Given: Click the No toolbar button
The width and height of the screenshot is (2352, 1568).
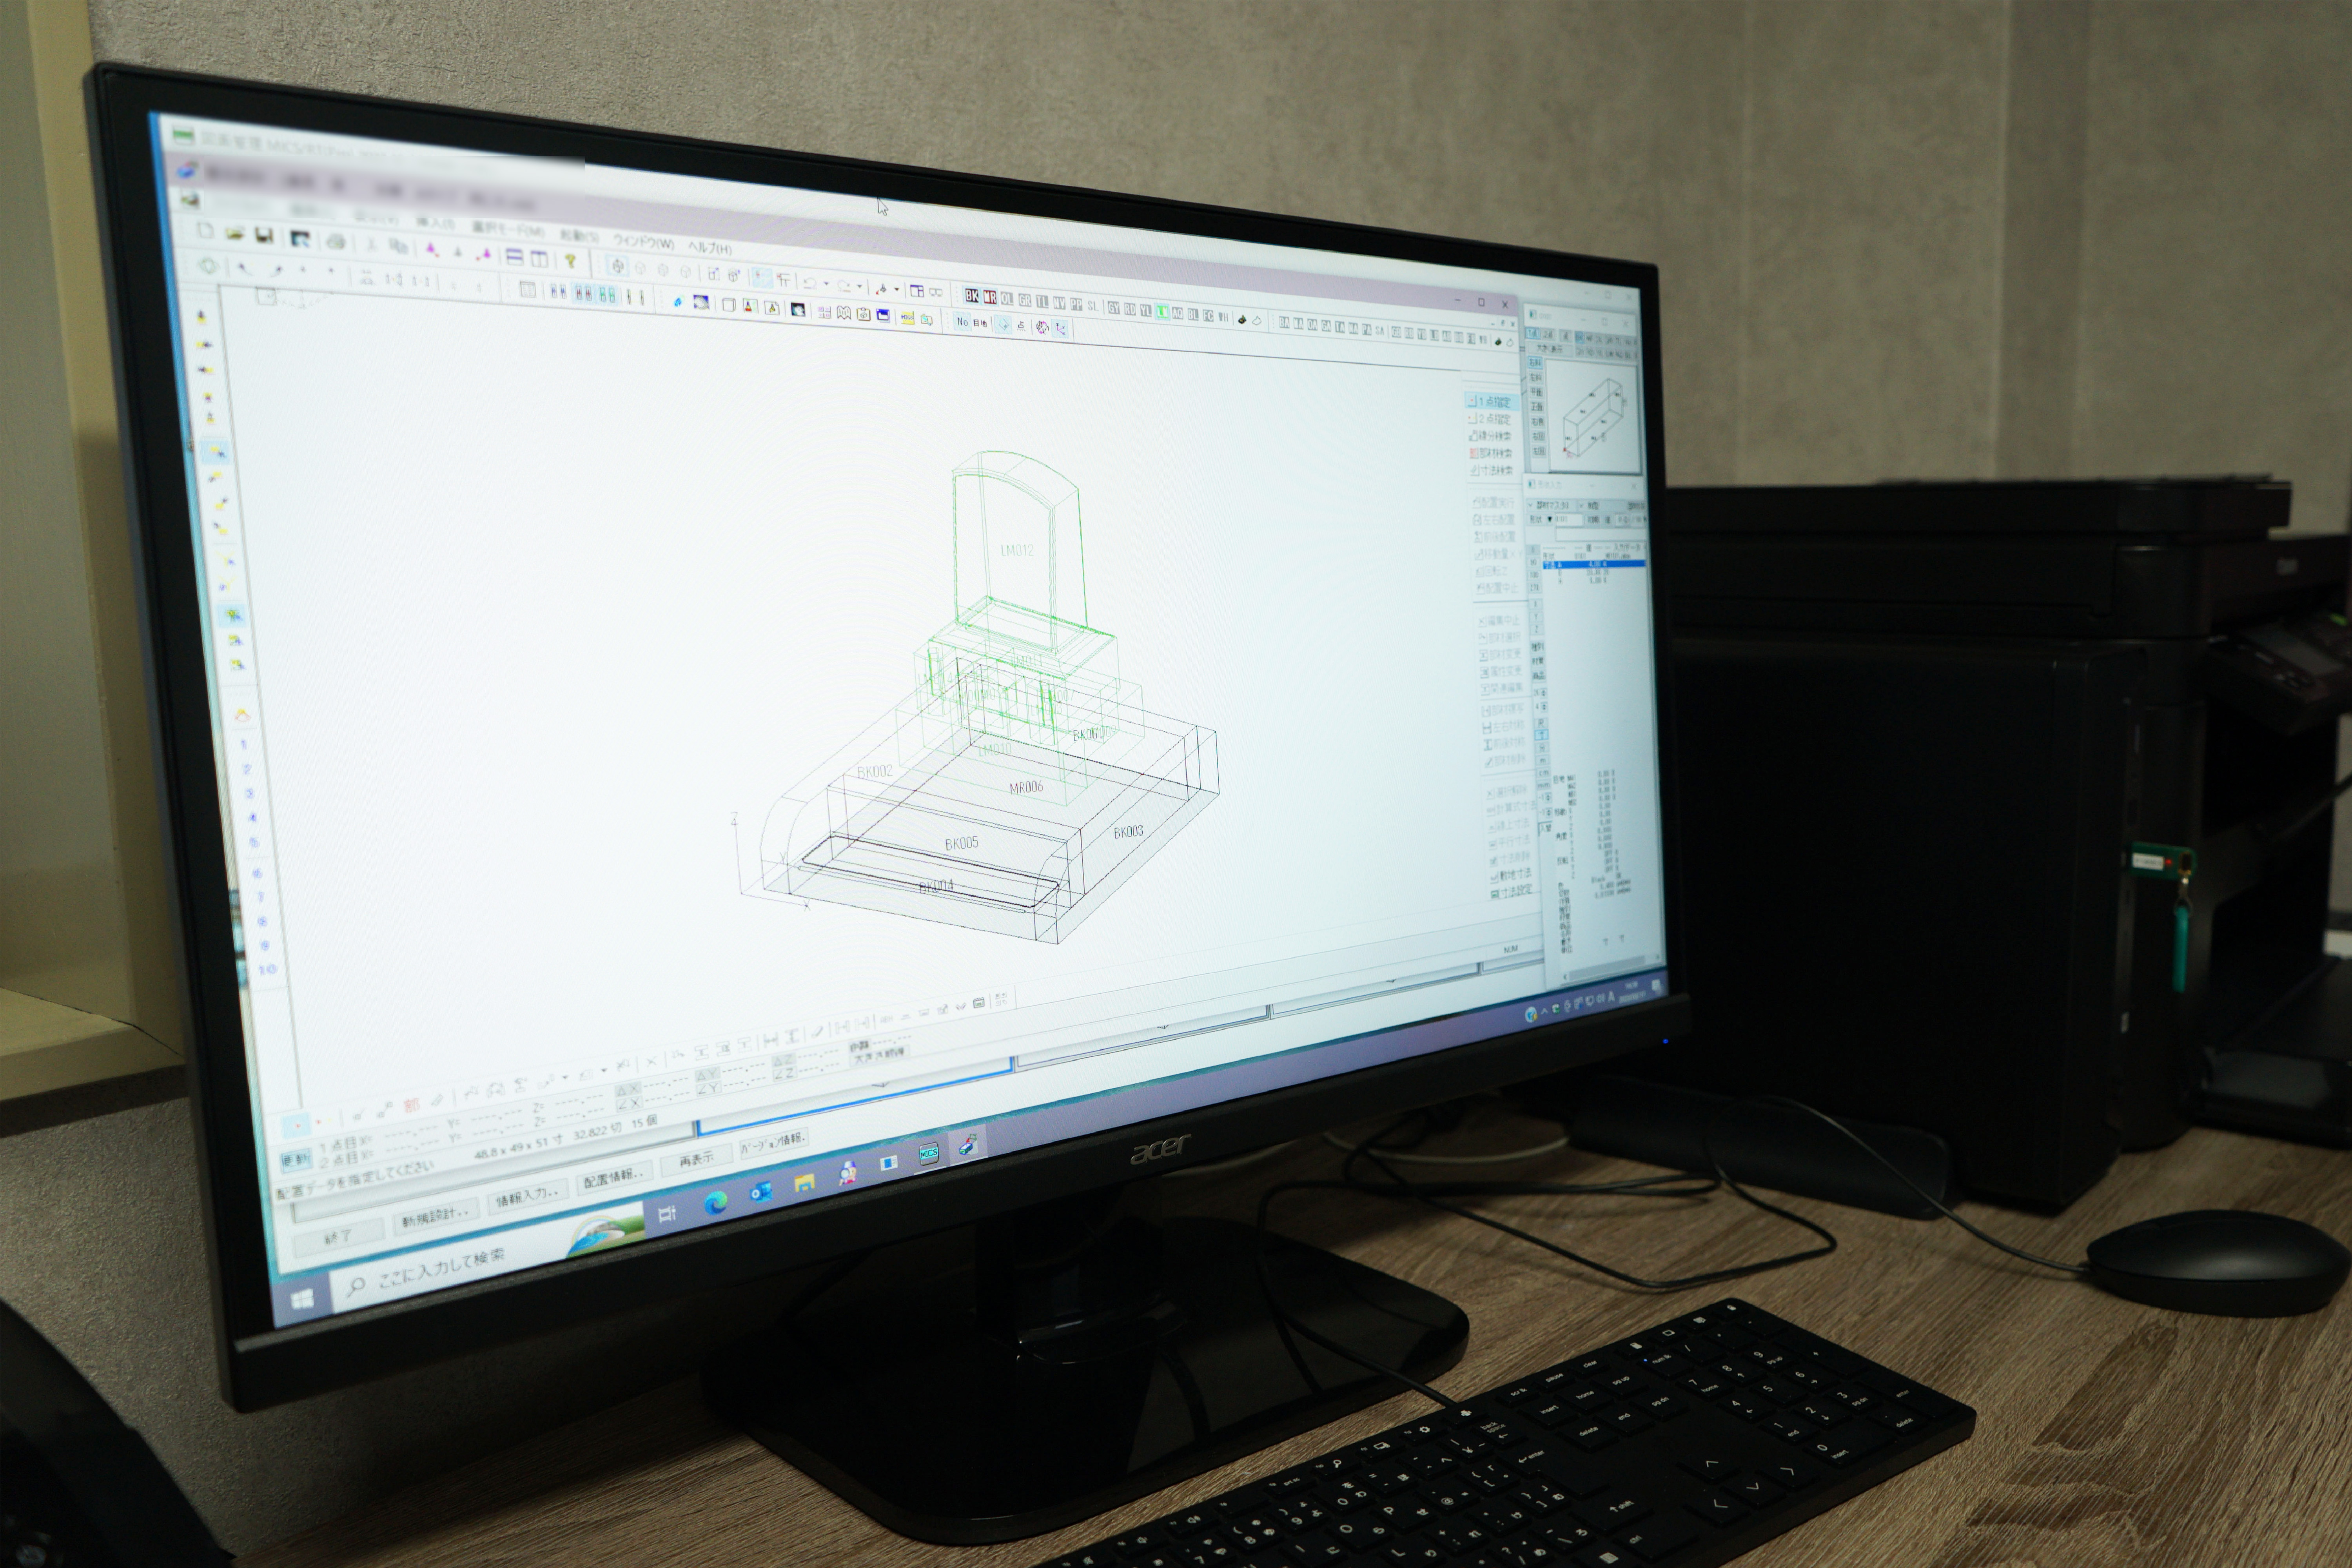Looking at the screenshot, I should point(963,322).
